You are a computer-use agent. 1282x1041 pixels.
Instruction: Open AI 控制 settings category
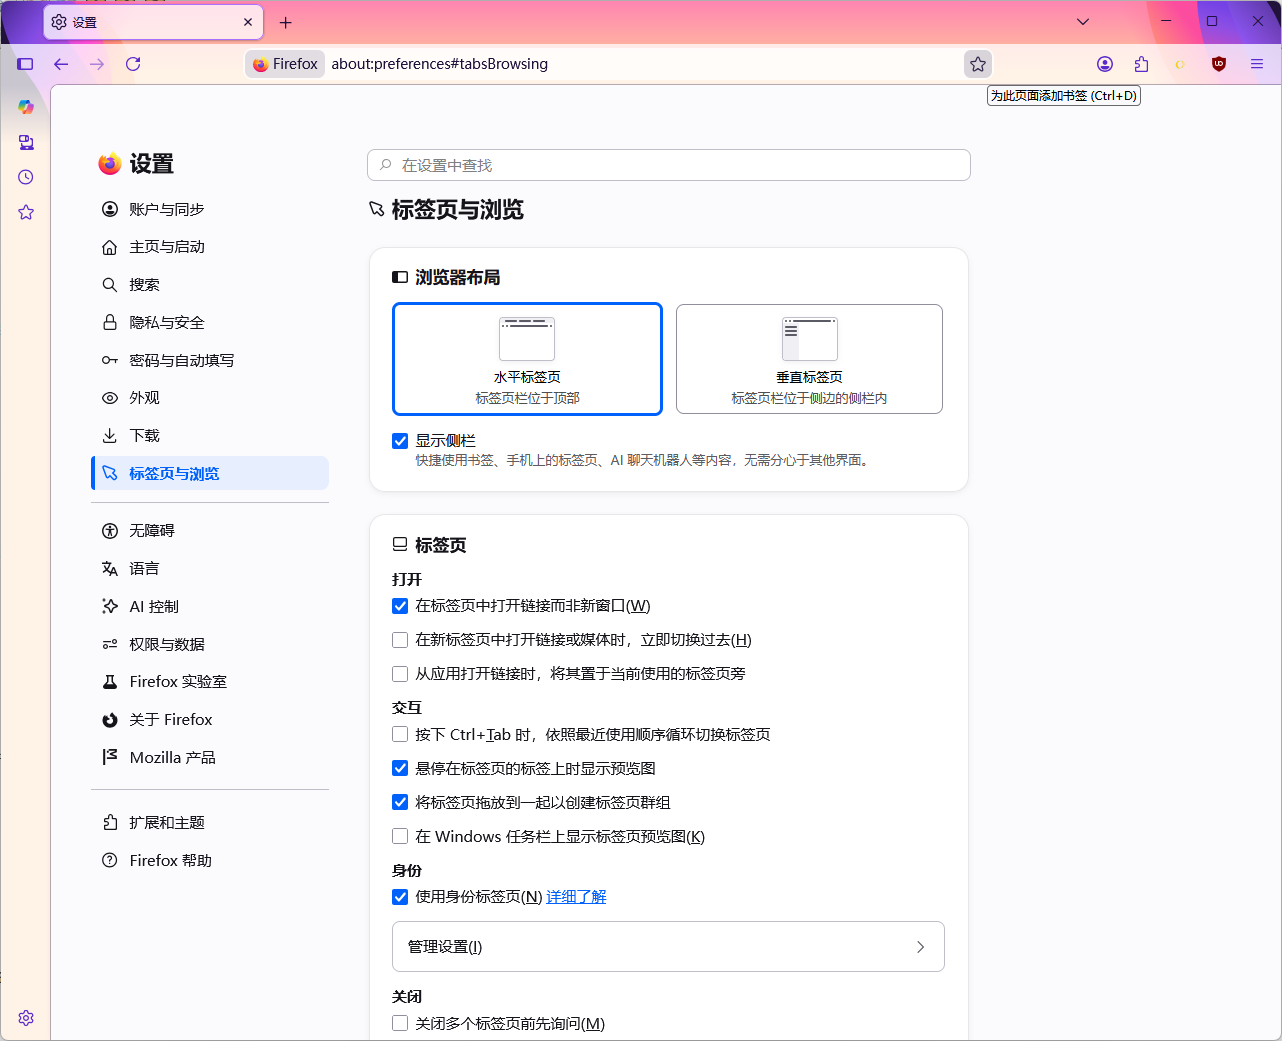click(210, 607)
